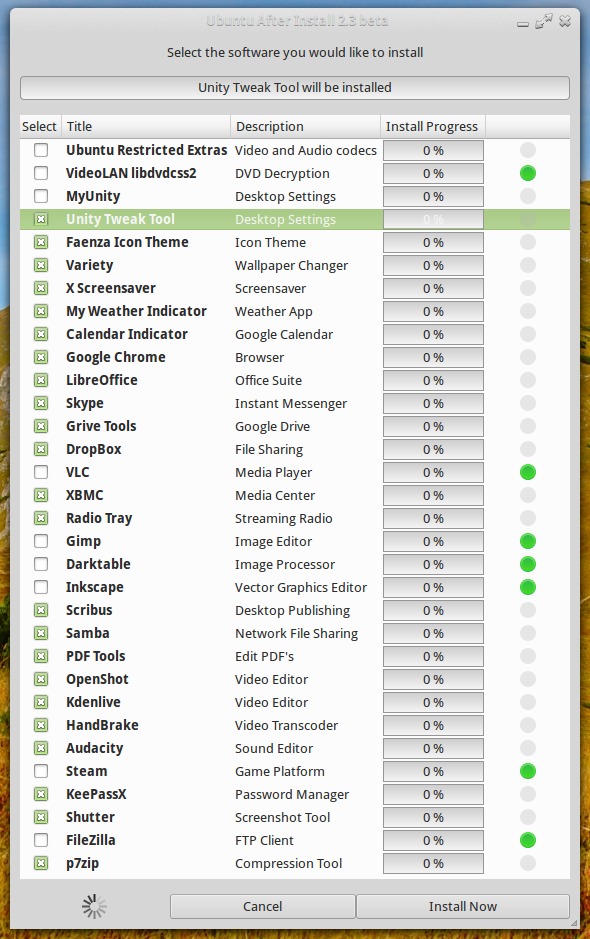Click the Install Now button

pyautogui.click(x=462, y=907)
